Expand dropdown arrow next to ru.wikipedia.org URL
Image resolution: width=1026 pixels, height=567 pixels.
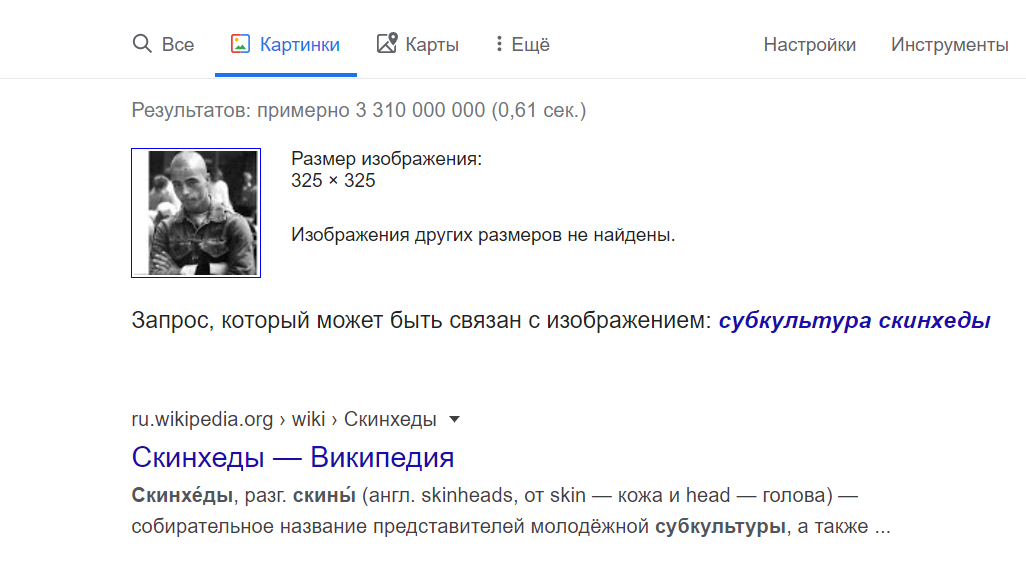454,419
